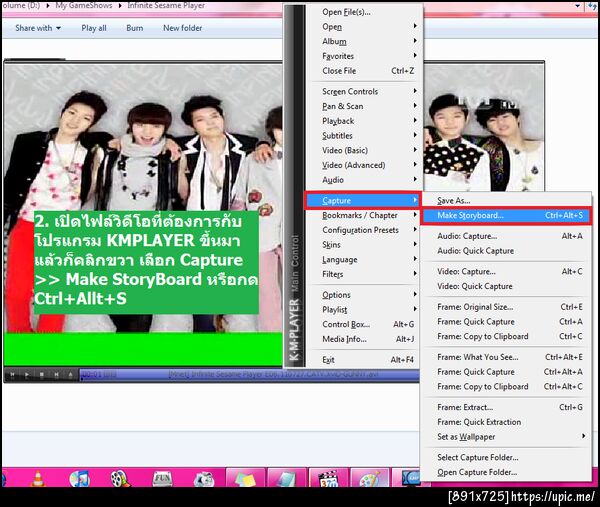Click My GameShows in Explorer address path
Viewport: 600px width, 507px height.
click(84, 5)
